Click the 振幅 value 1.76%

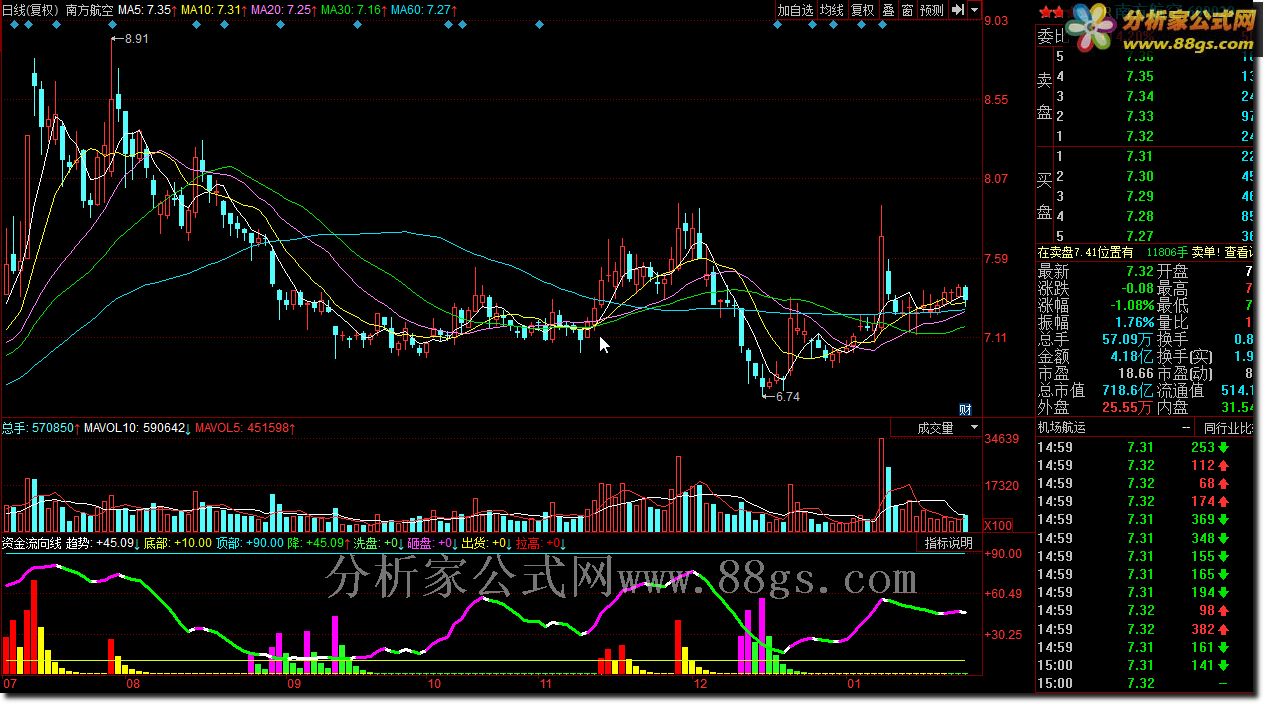tap(1134, 322)
